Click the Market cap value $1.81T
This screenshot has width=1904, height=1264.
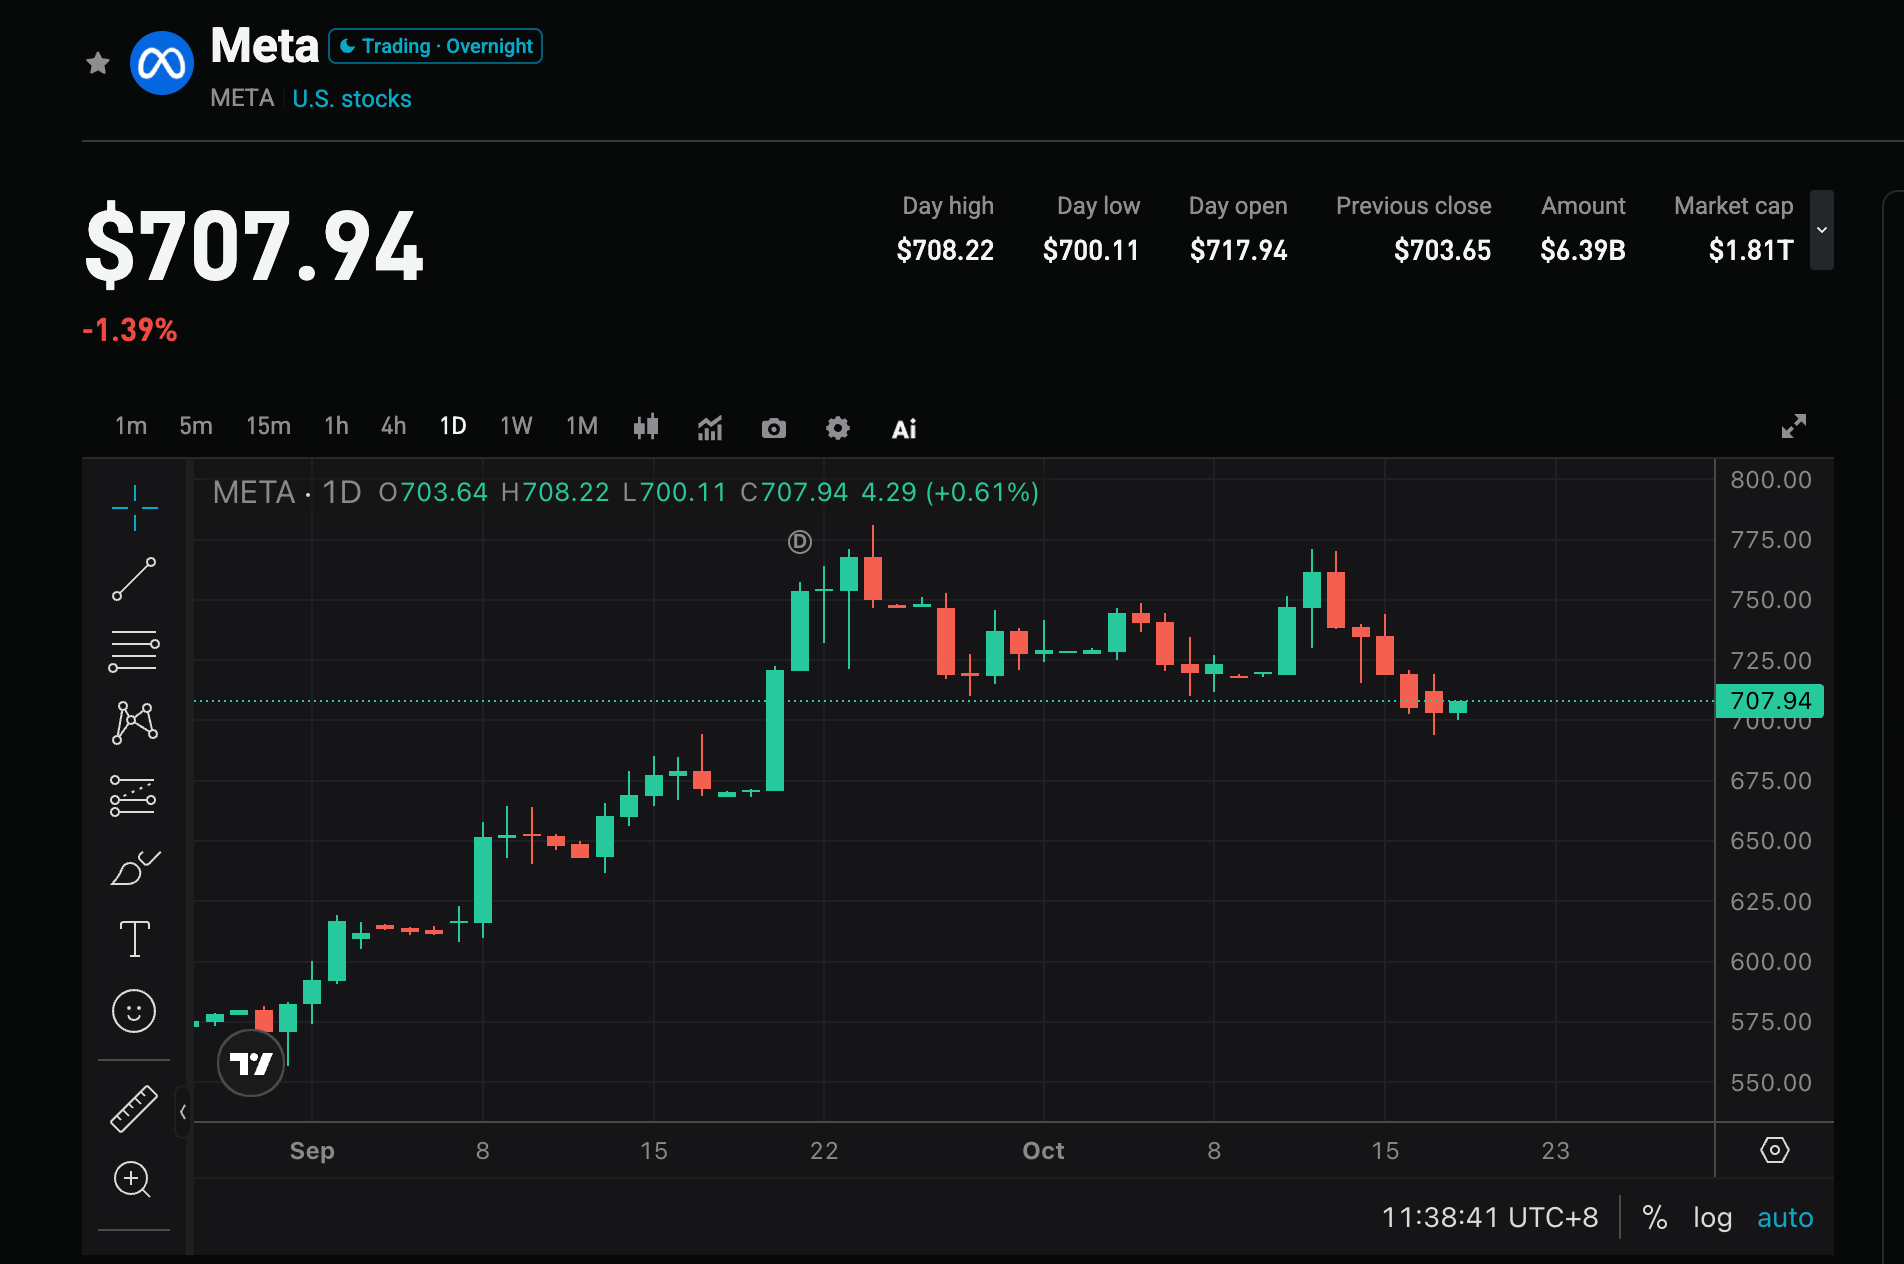click(1751, 250)
